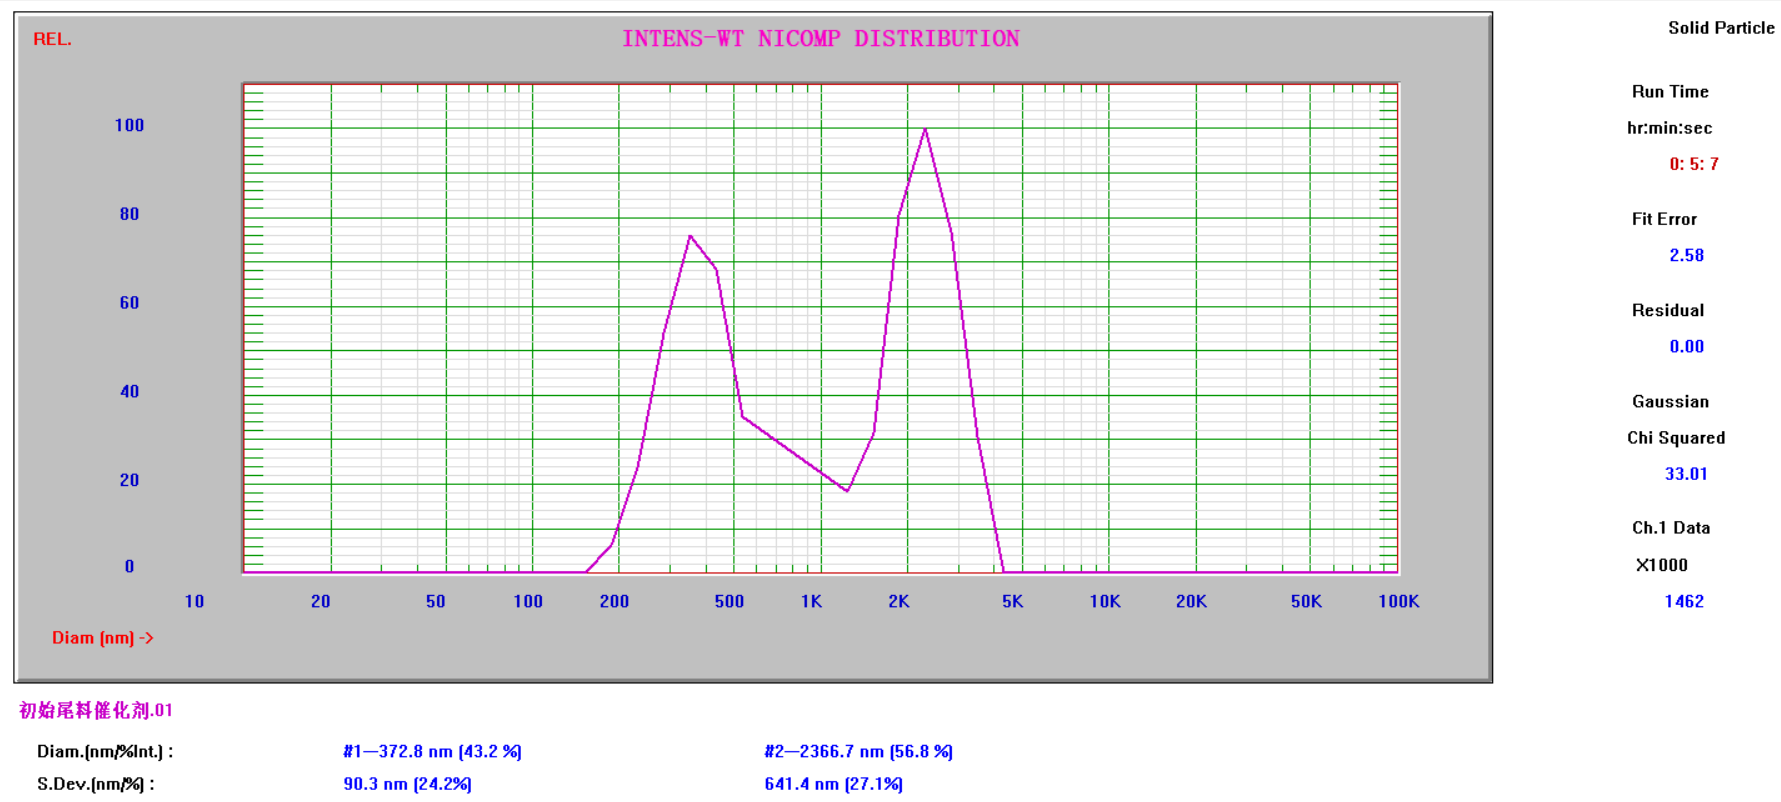The height and width of the screenshot is (802, 1781).
Task: Select the magenta sample name 初始尾料催化剂.01
Action: pos(96,710)
